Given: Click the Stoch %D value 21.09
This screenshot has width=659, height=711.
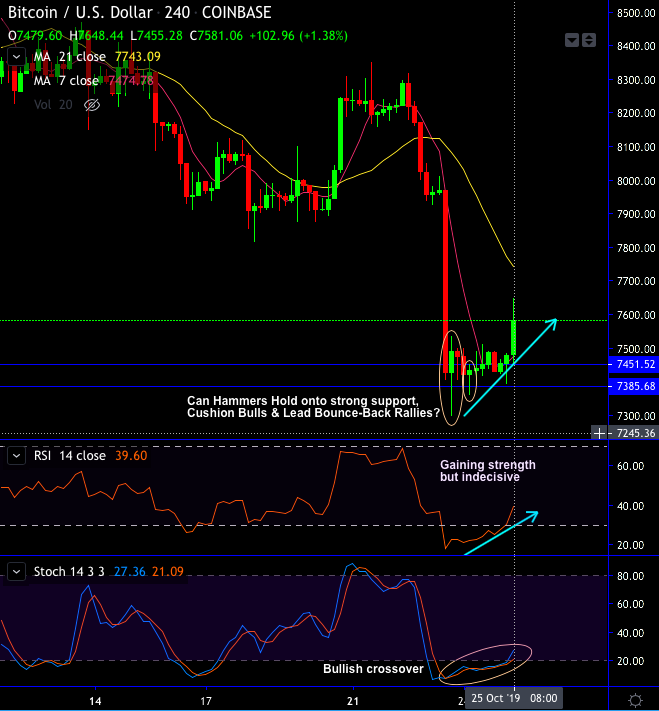Looking at the screenshot, I should click(168, 571).
